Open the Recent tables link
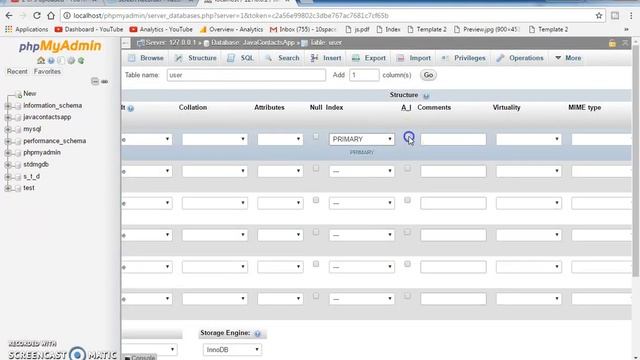The image size is (640, 360). pos(17,71)
